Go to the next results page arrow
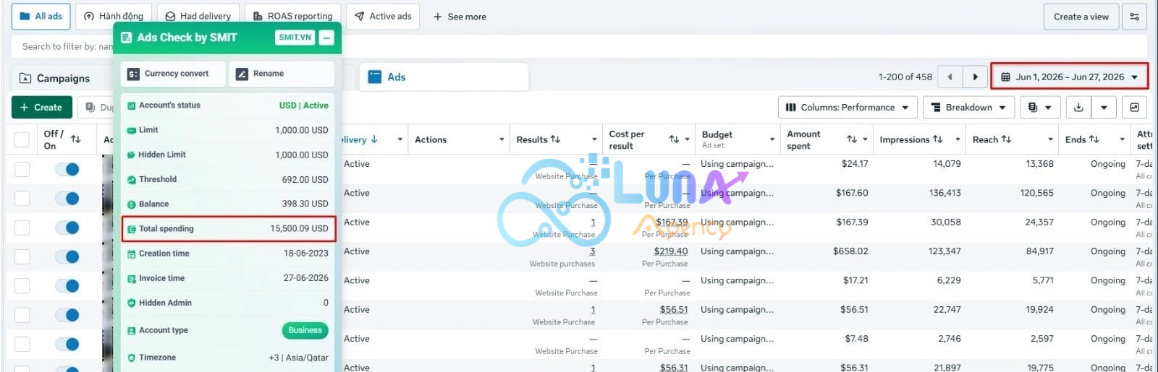This screenshot has width=1158, height=372. coord(976,77)
